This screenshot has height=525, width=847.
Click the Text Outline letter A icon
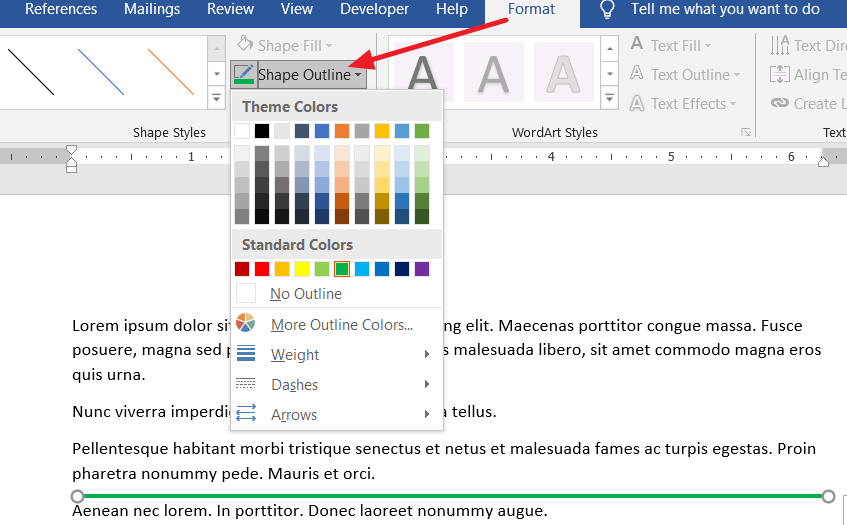[637, 73]
